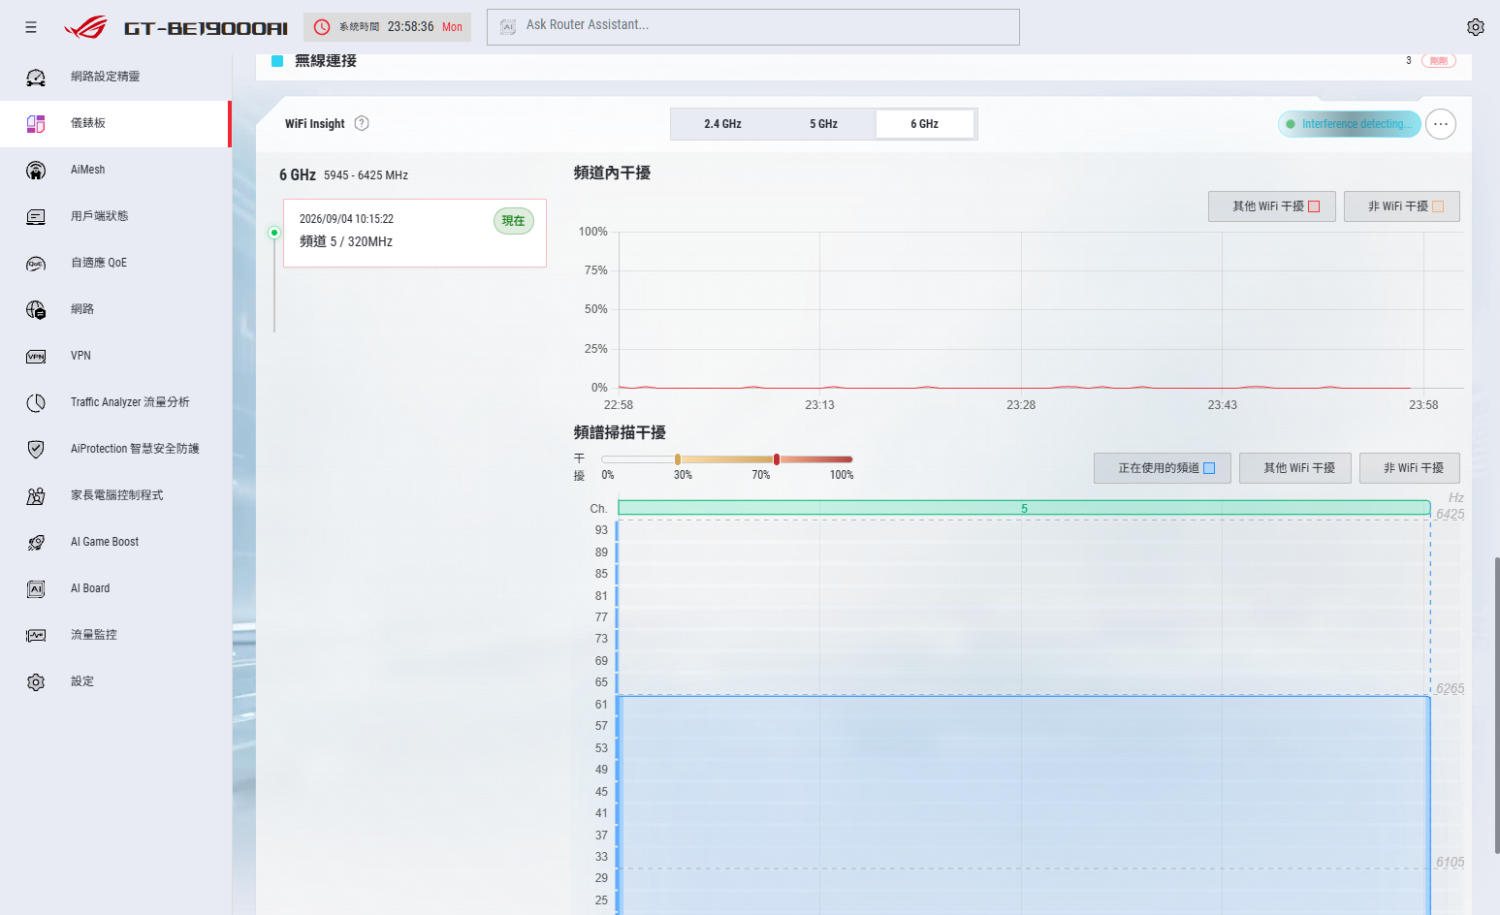Toggle 非 WiFi 干擾 in spectrum scan
The image size is (1500, 915).
pos(1409,468)
